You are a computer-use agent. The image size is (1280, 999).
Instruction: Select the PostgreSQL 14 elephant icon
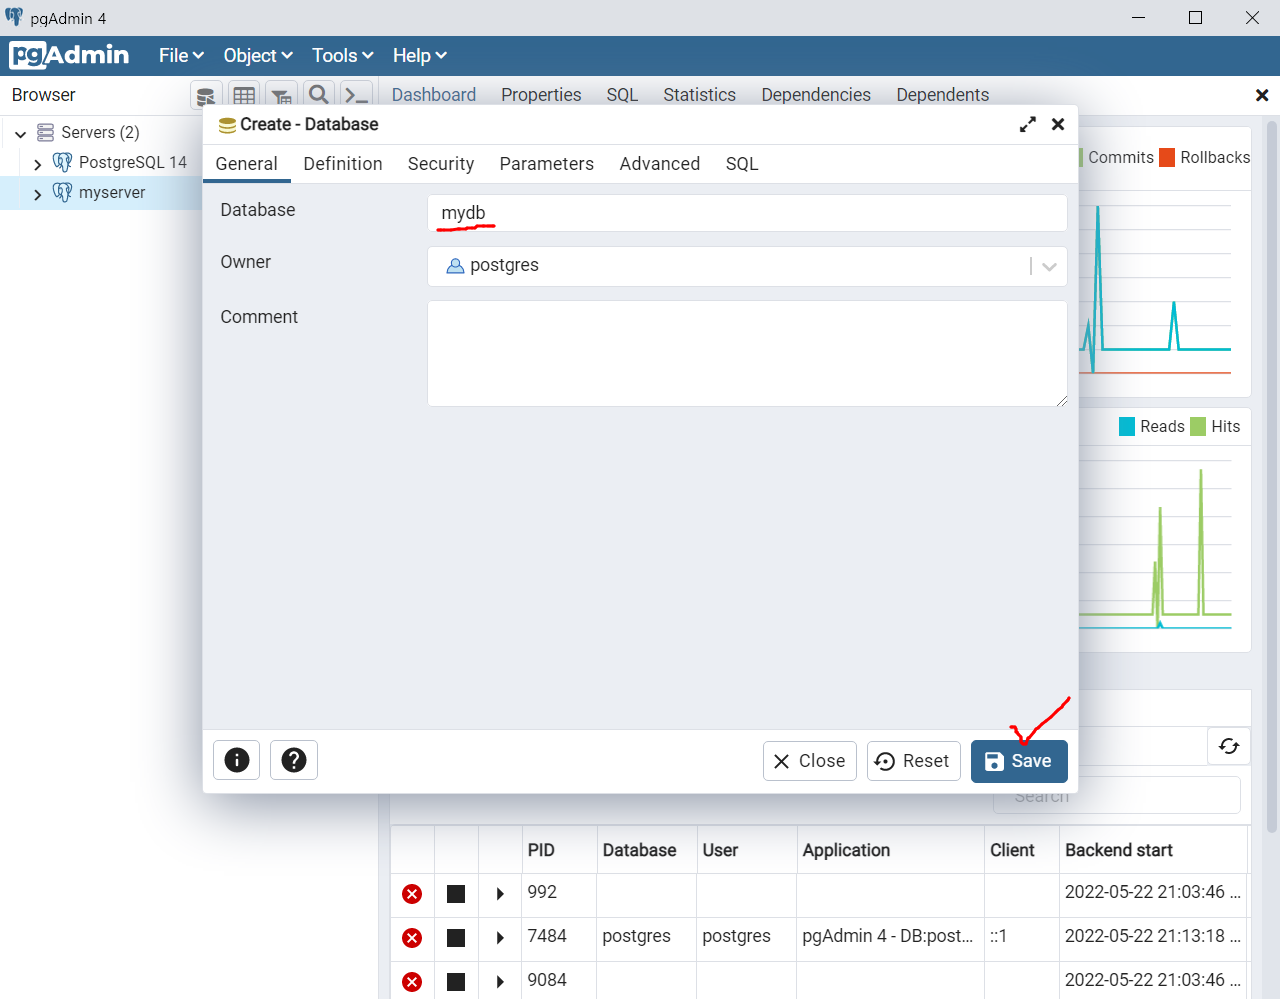pyautogui.click(x=62, y=162)
